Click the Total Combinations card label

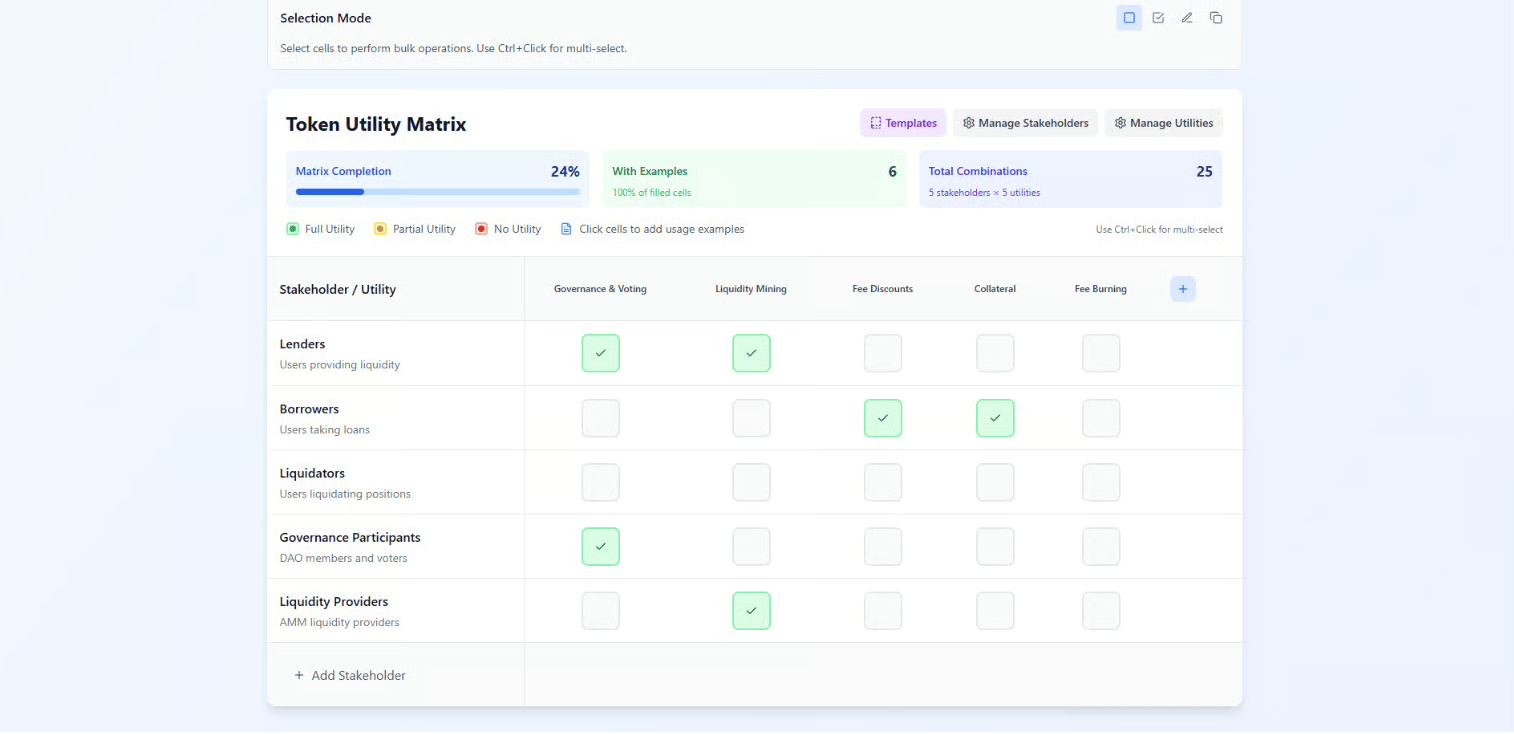[978, 171]
